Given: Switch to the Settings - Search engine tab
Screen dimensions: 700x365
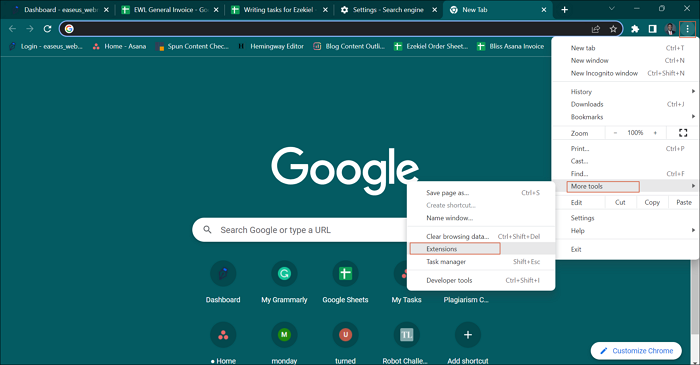Looking at the screenshot, I should tap(388, 10).
